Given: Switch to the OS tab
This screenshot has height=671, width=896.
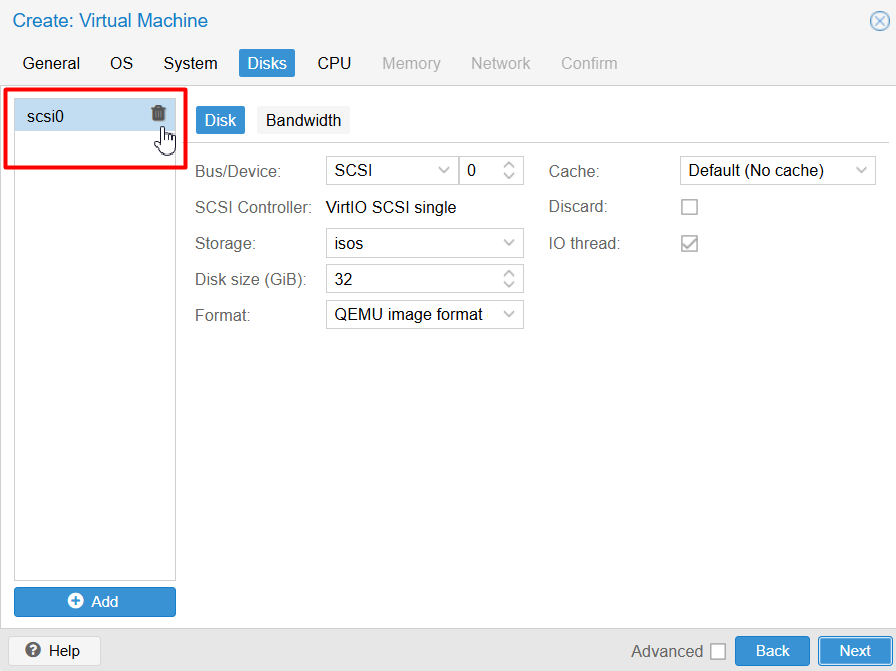Looking at the screenshot, I should [x=121, y=63].
